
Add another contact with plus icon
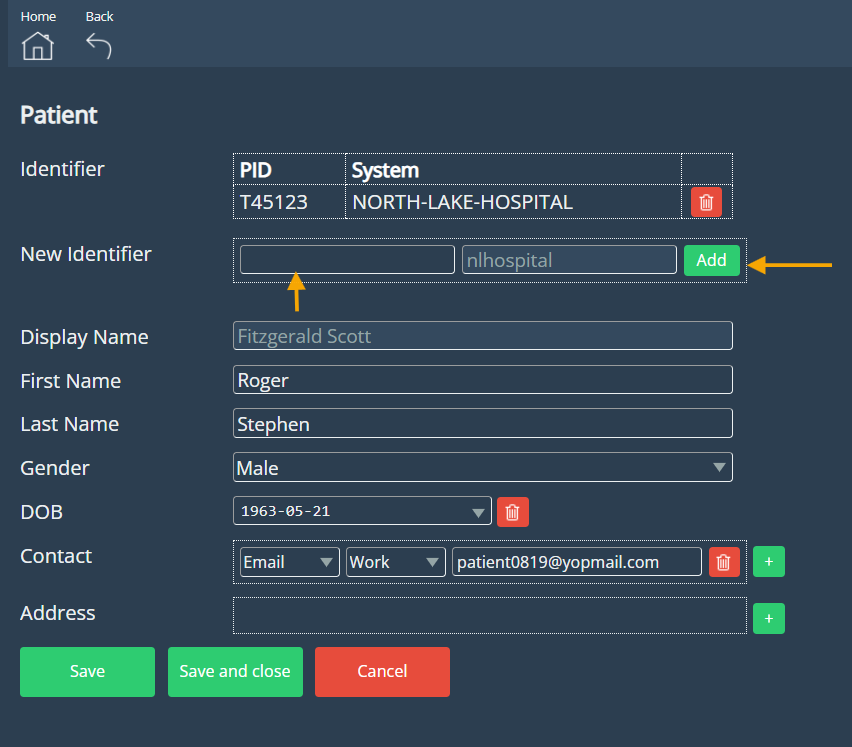point(768,562)
